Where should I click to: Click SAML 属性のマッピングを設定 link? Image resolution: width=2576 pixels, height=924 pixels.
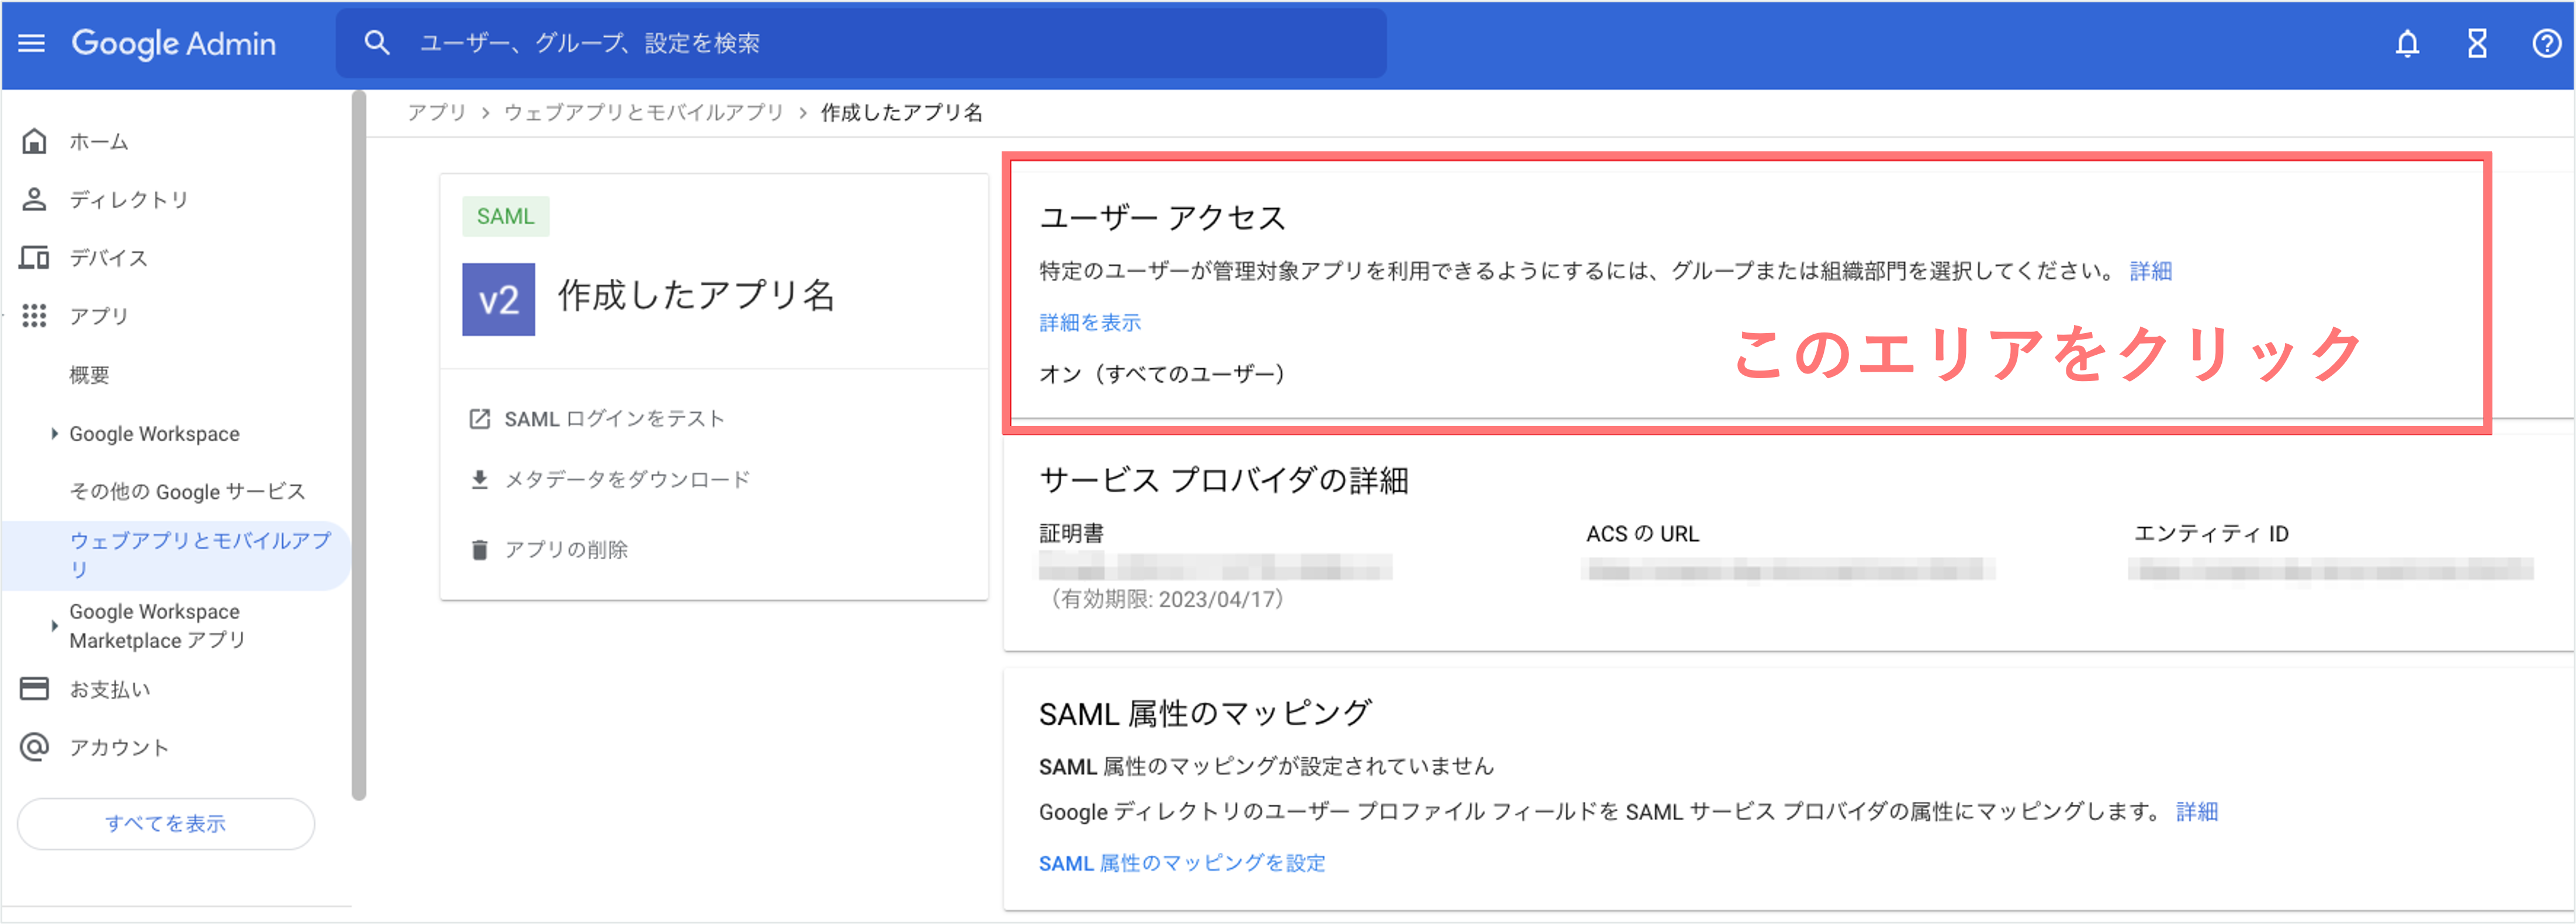point(1182,863)
